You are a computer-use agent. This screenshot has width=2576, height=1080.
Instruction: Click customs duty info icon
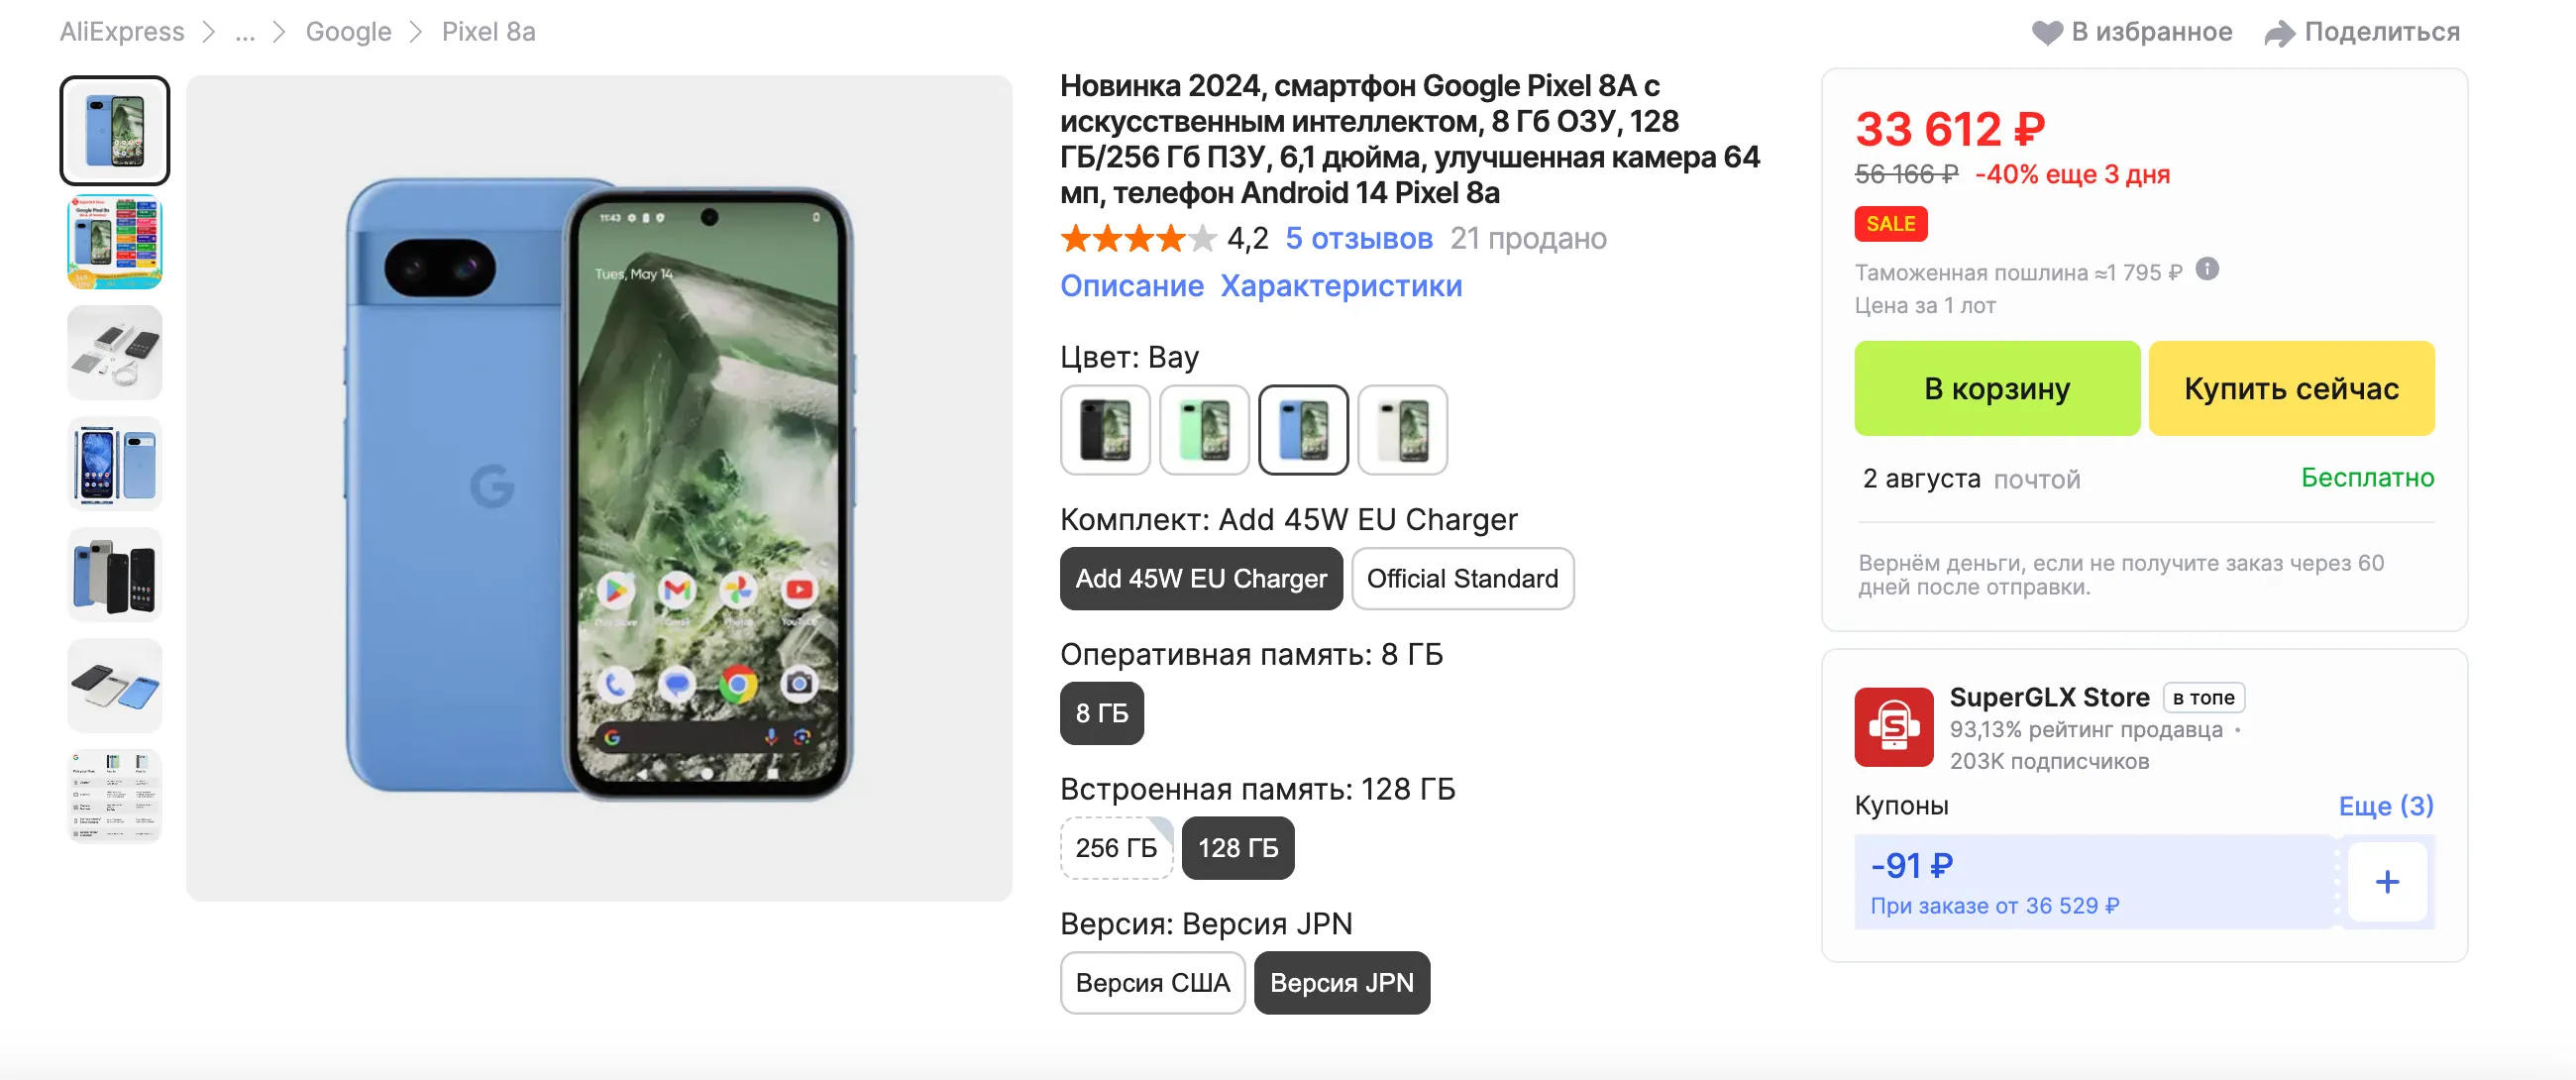(2207, 270)
